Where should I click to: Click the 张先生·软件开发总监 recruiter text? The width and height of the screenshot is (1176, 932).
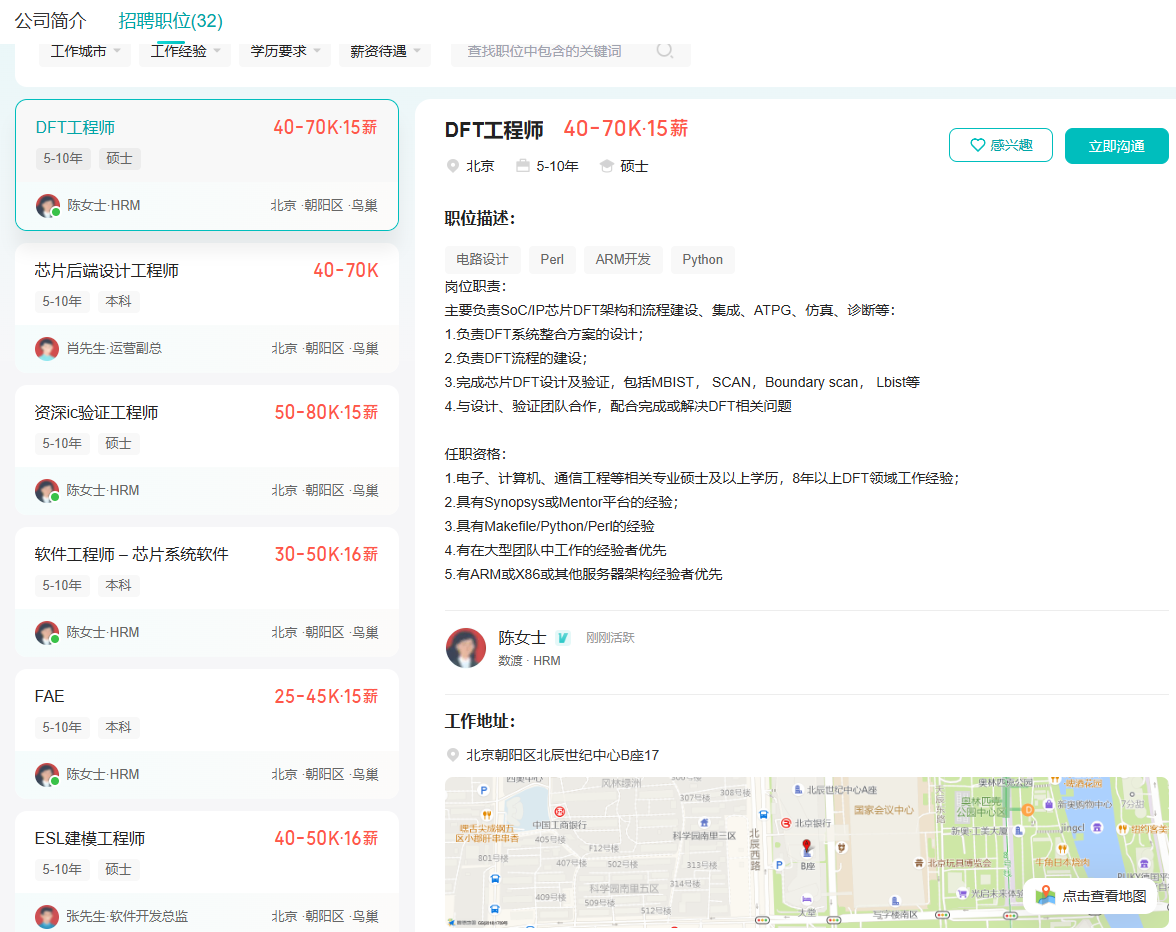127,916
